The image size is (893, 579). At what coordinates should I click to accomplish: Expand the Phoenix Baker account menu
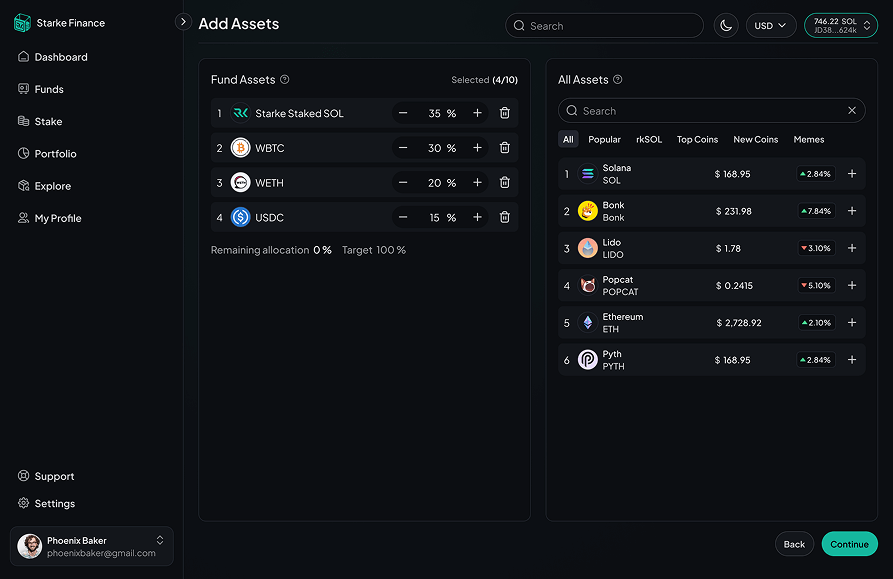pos(160,540)
